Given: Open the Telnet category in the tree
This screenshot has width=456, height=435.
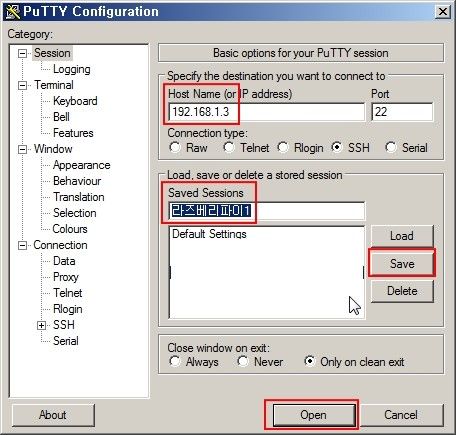Looking at the screenshot, I should 68,293.
